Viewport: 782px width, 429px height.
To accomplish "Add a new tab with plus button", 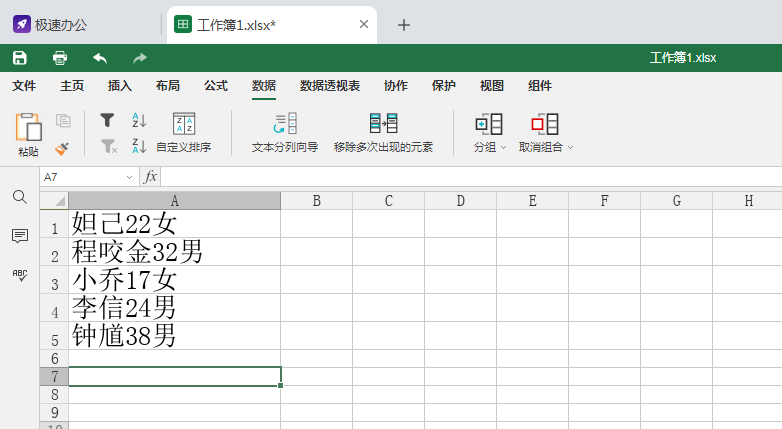I will coord(403,25).
